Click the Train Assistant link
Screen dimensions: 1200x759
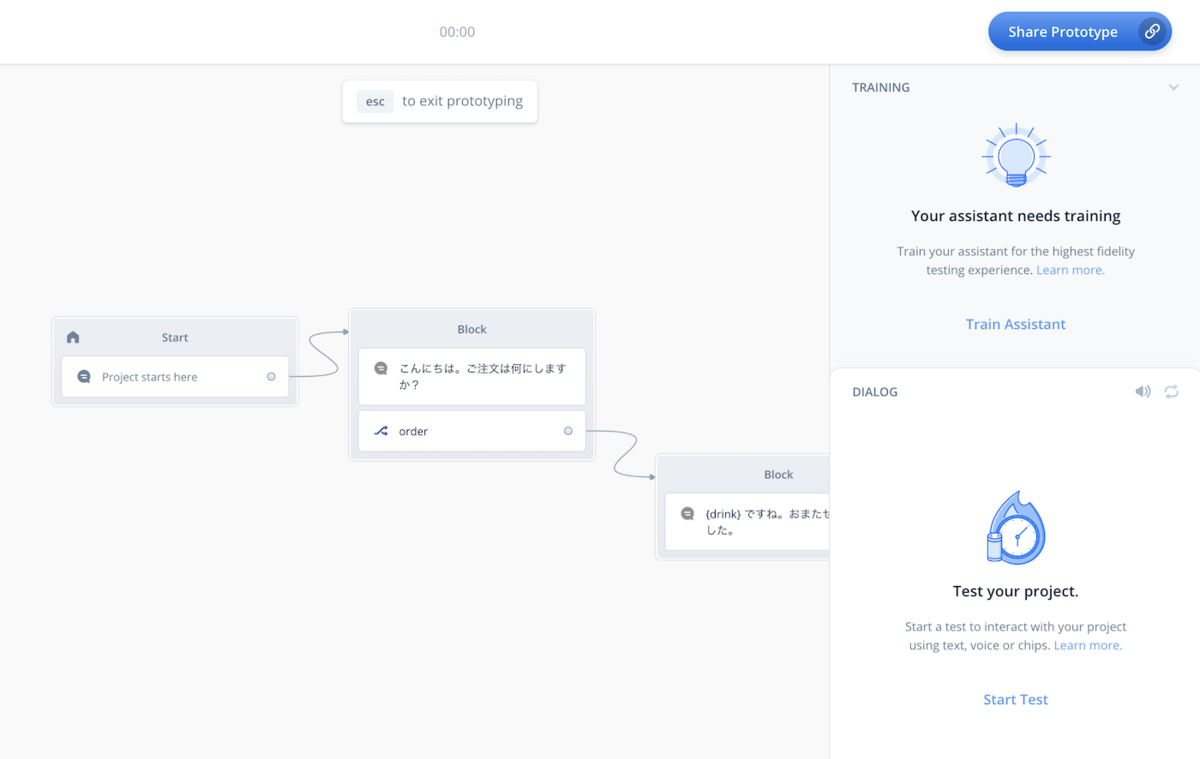point(1015,324)
